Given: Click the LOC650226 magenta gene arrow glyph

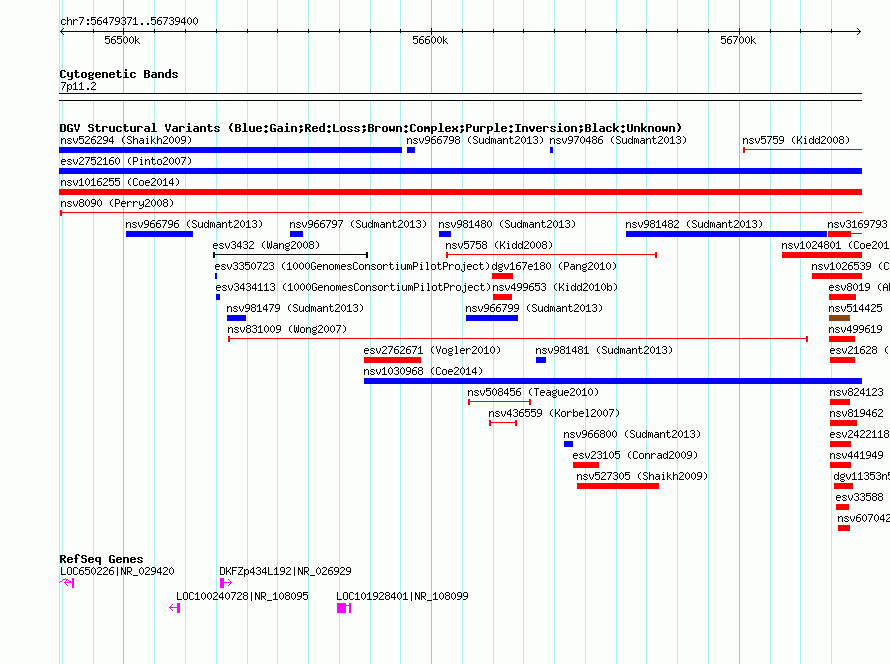Looking at the screenshot, I should click(67, 582).
